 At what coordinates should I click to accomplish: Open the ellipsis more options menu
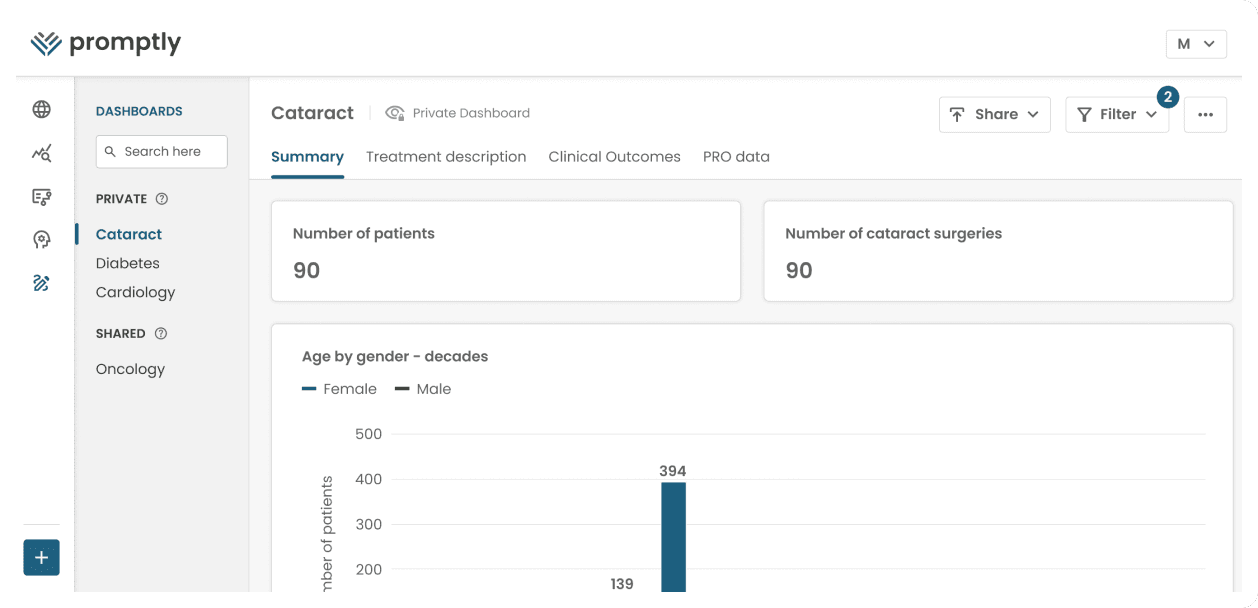coord(1205,114)
